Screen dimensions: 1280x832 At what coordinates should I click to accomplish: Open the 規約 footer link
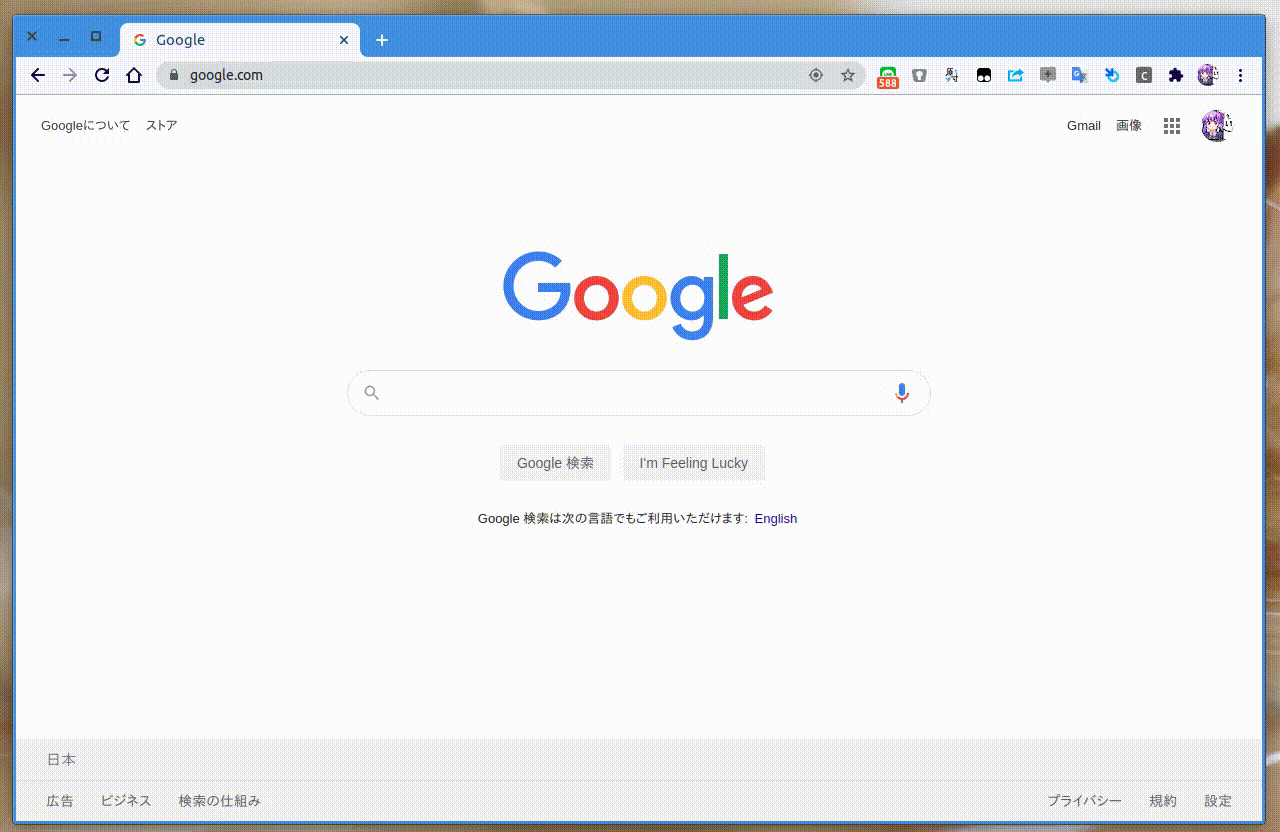coord(1163,801)
